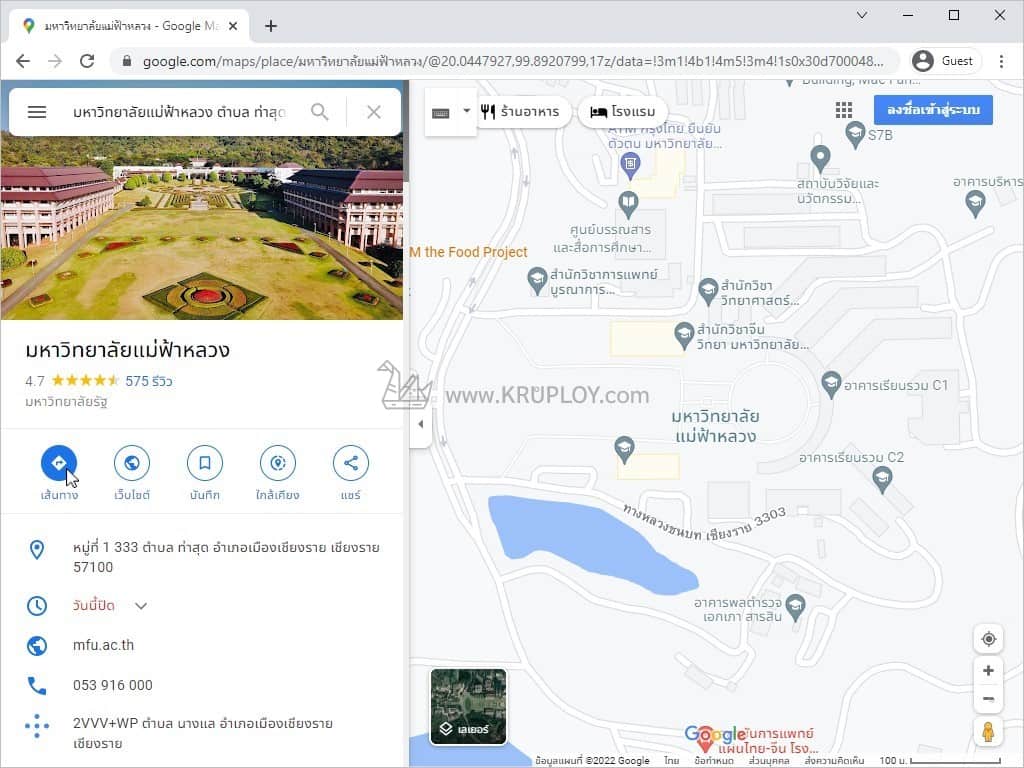Close the Google Maps tab
The width and height of the screenshot is (1024, 768).
click(233, 26)
